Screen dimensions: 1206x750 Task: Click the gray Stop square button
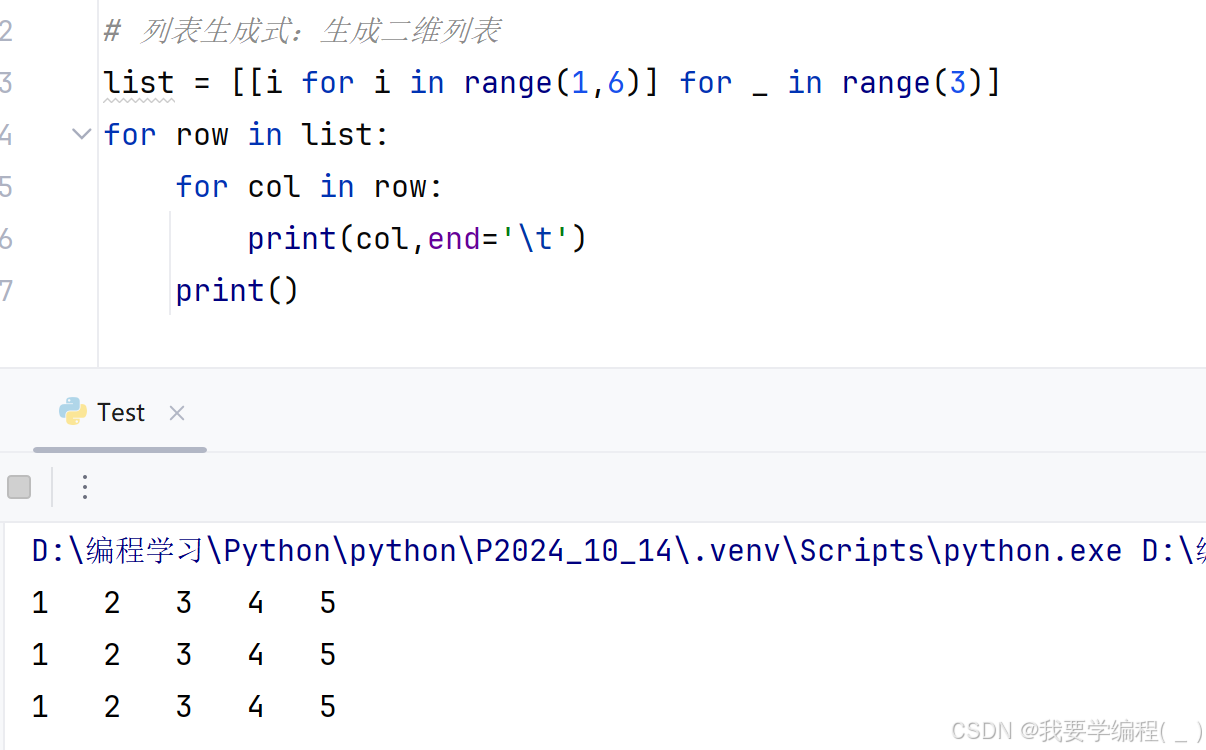19,487
